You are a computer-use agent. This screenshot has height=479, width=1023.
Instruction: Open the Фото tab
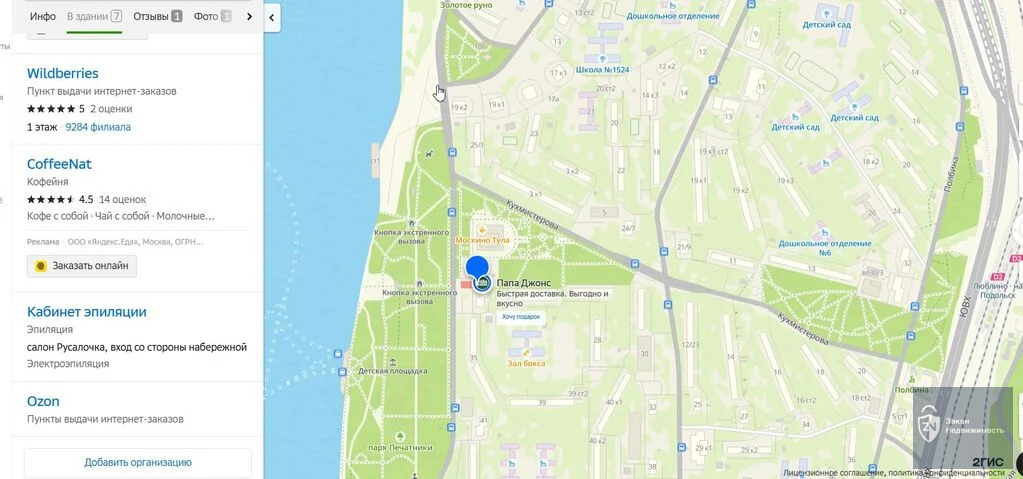[213, 16]
